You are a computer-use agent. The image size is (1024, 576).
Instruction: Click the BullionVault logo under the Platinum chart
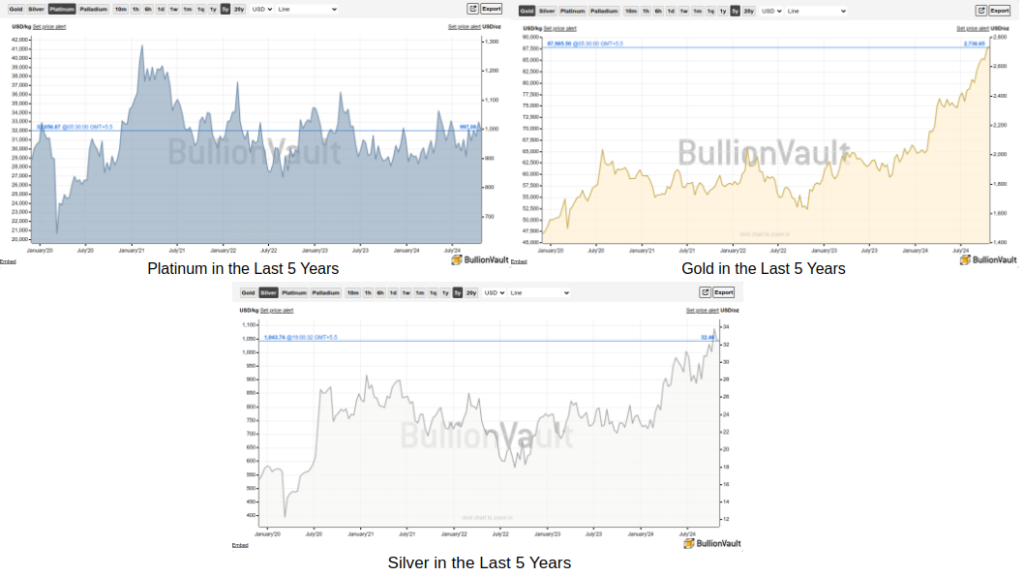point(479,260)
